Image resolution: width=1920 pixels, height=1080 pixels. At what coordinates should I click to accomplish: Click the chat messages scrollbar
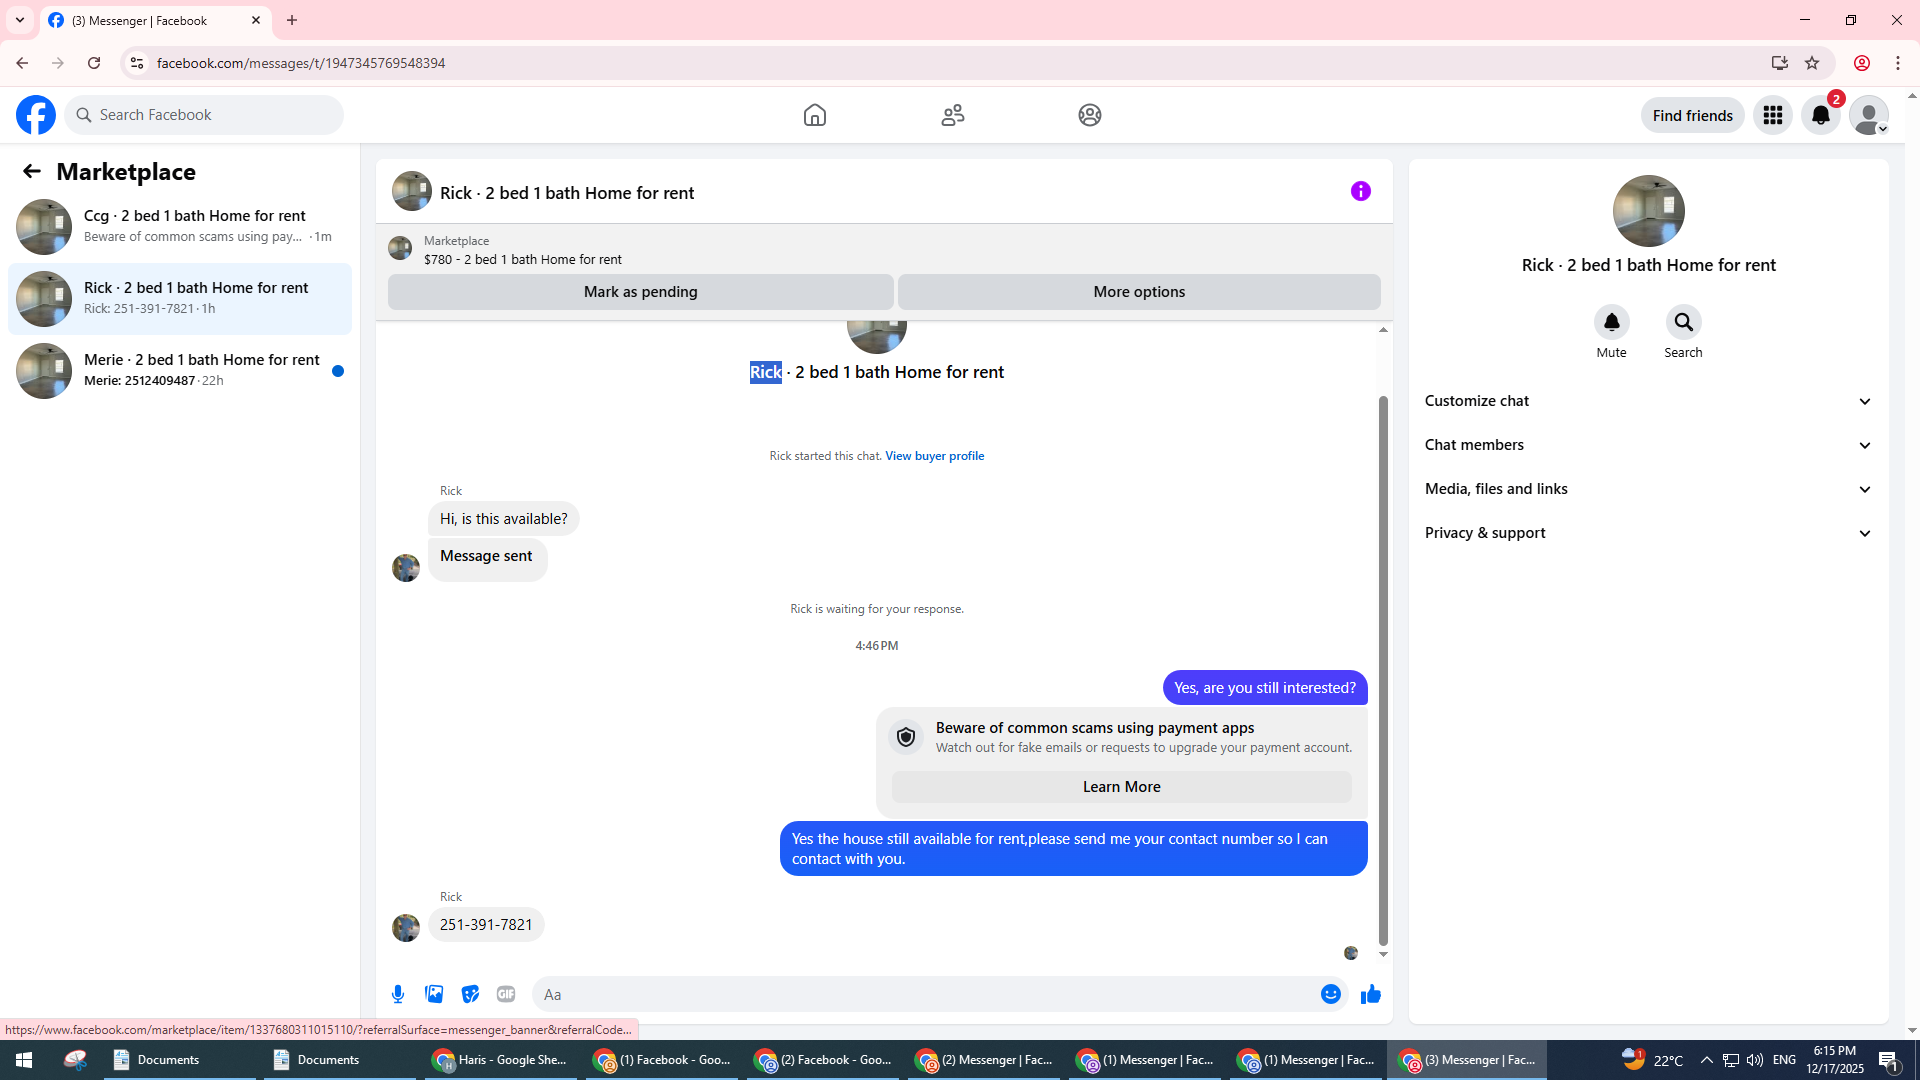pyautogui.click(x=1383, y=670)
